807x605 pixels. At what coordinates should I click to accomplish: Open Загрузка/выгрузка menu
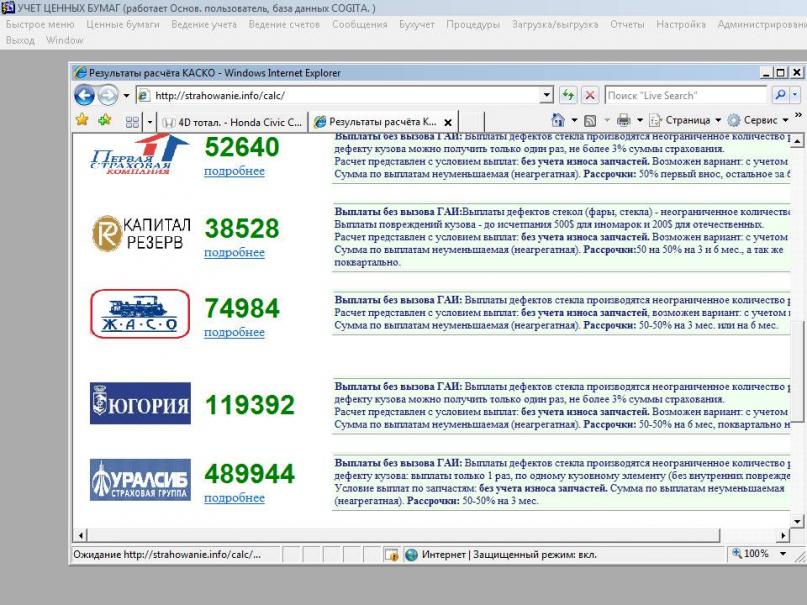coord(555,24)
